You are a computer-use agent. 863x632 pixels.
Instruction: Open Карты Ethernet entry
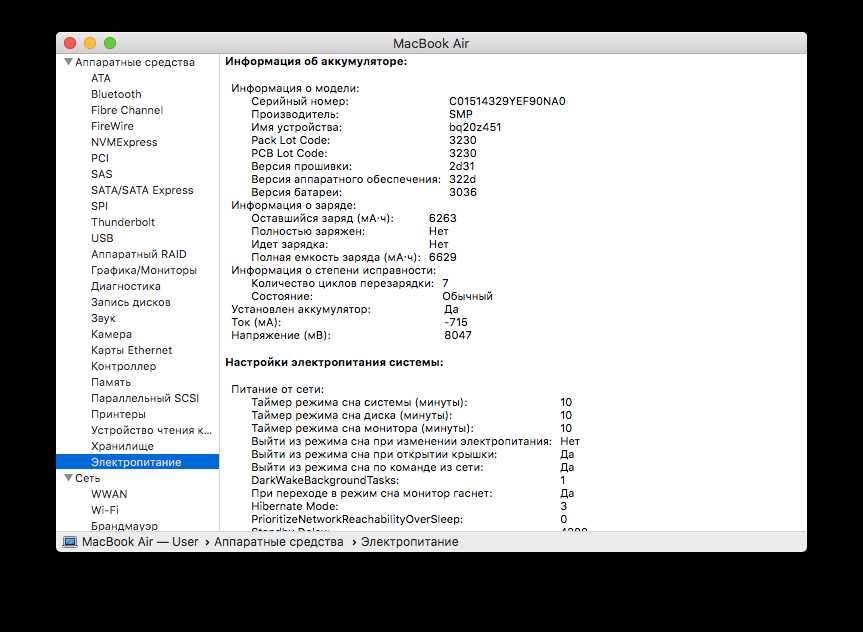132,350
